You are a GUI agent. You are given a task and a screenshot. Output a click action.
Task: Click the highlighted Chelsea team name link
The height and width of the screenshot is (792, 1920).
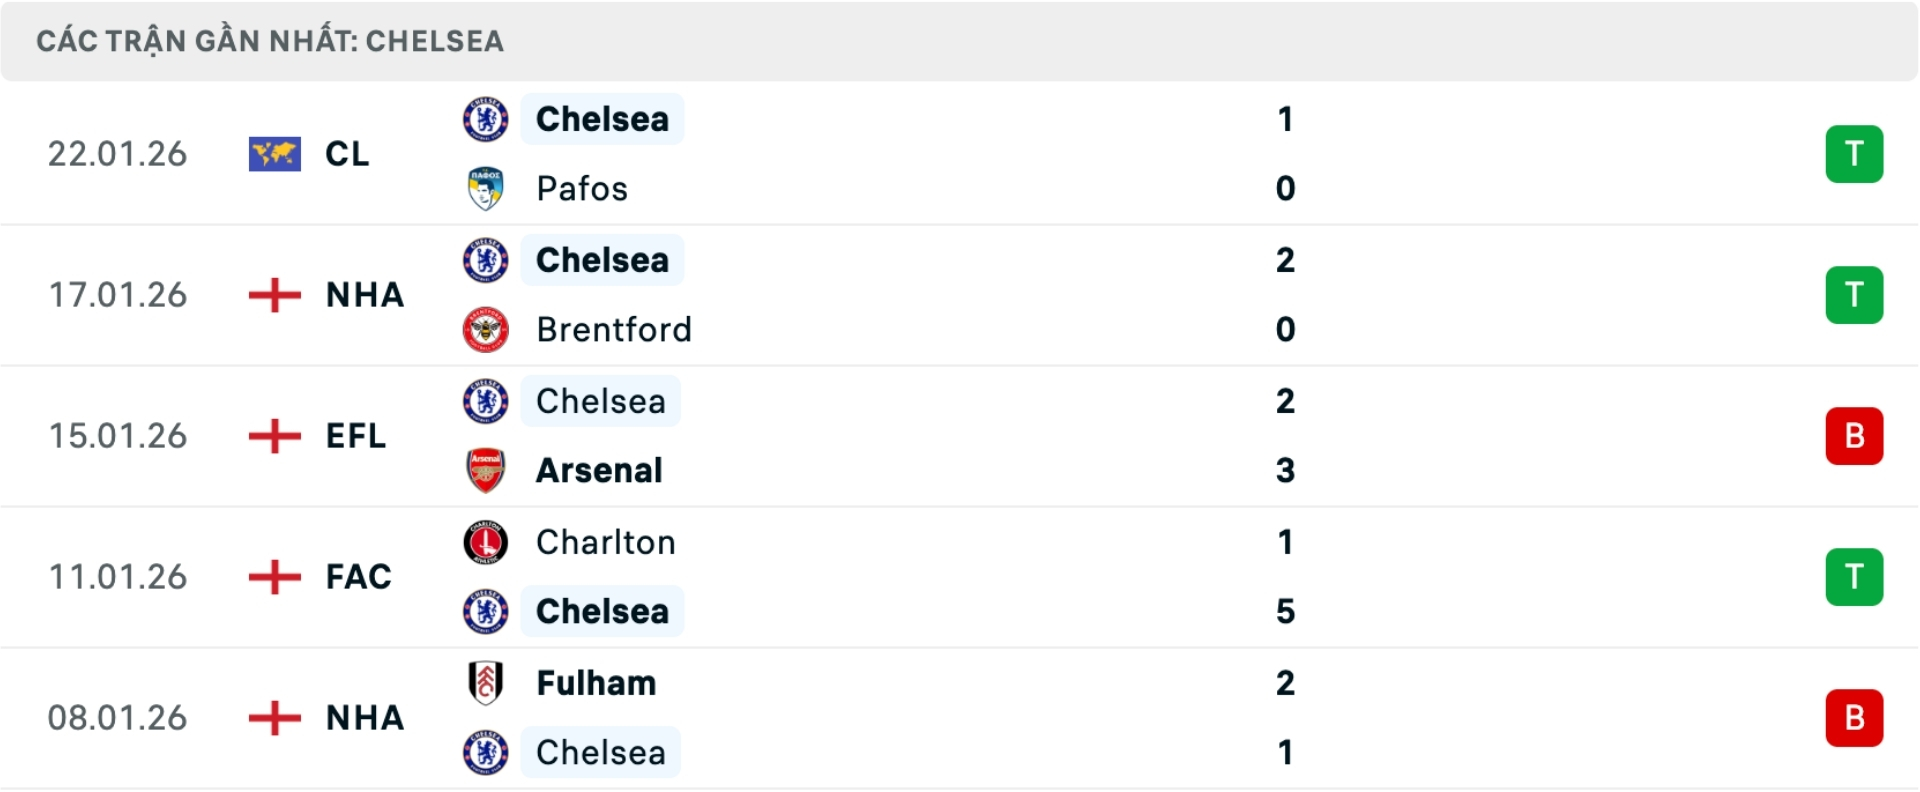pyautogui.click(x=602, y=118)
